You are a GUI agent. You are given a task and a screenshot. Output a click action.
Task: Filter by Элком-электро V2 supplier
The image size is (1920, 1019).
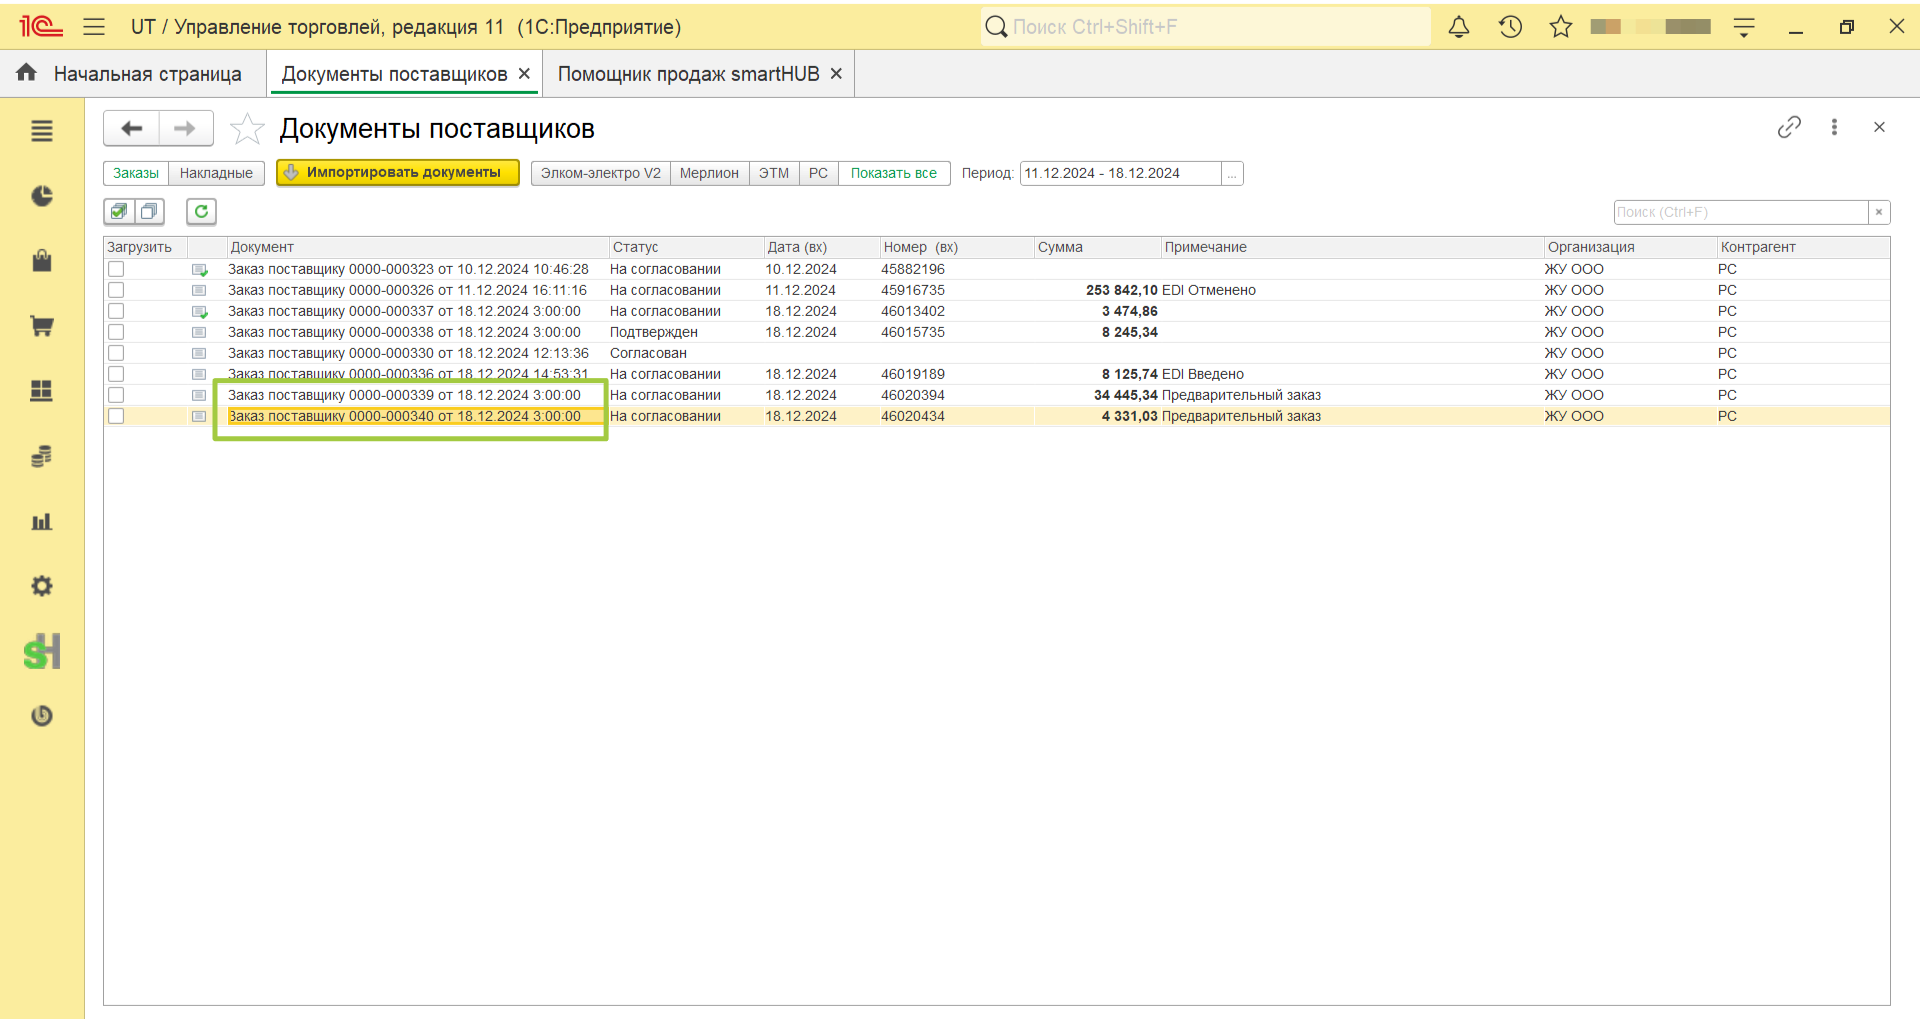(601, 173)
